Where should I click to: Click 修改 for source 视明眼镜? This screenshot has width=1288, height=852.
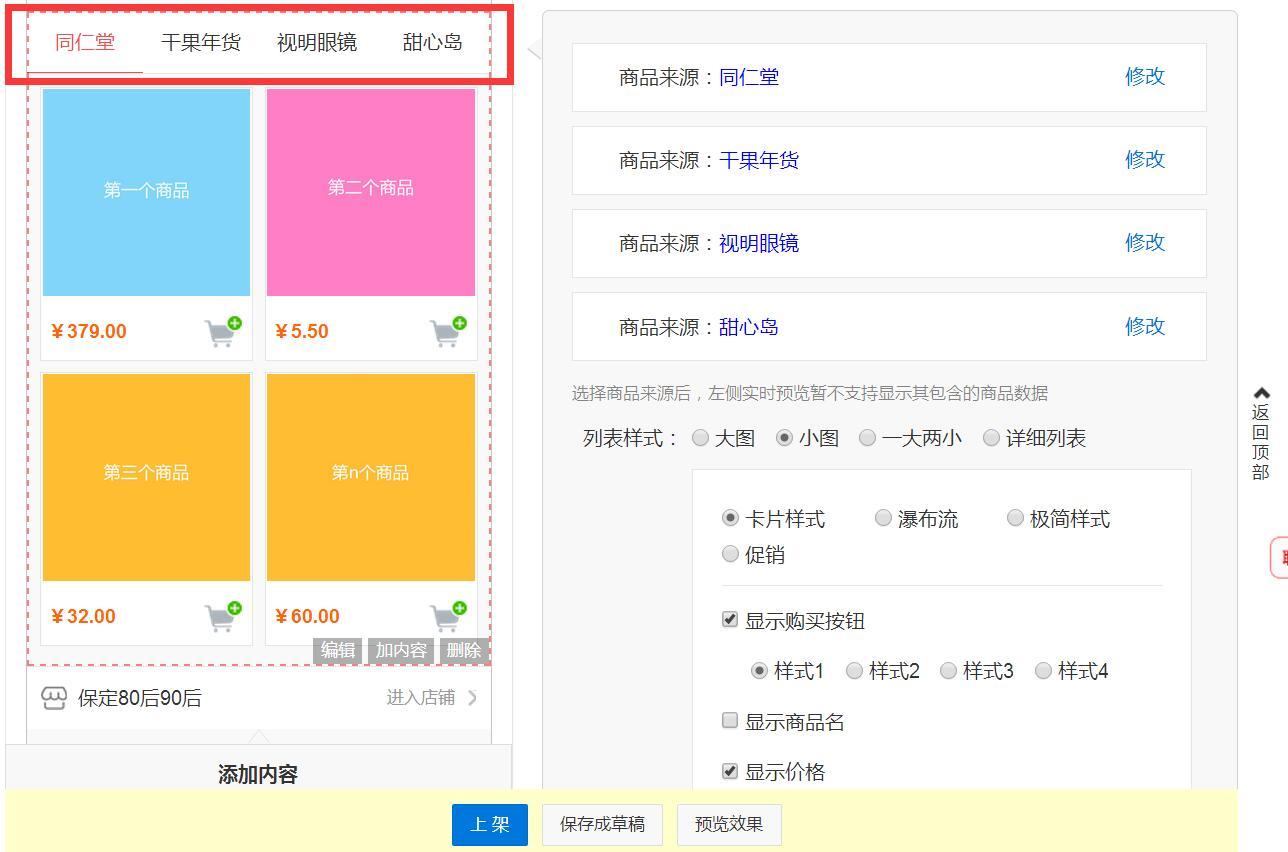[x=1145, y=242]
